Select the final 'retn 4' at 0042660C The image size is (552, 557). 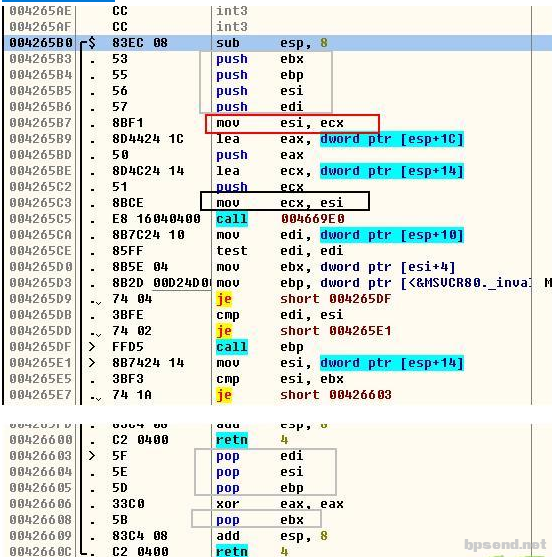pos(252,551)
